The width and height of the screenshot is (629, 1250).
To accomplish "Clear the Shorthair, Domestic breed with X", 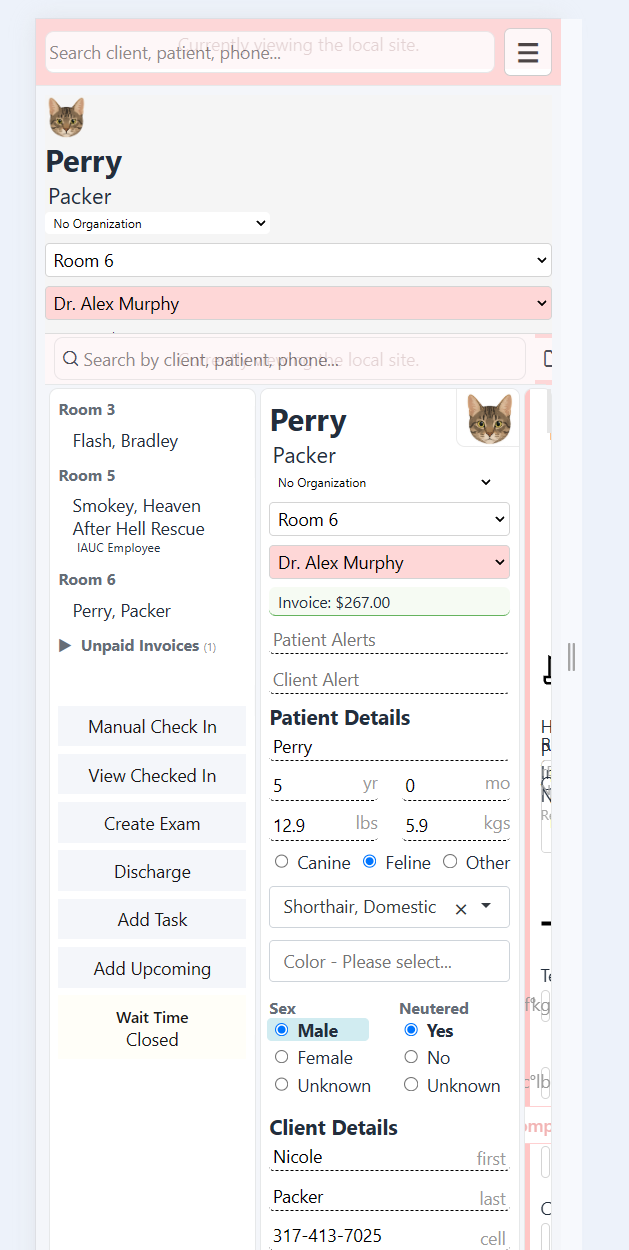I will [461, 909].
